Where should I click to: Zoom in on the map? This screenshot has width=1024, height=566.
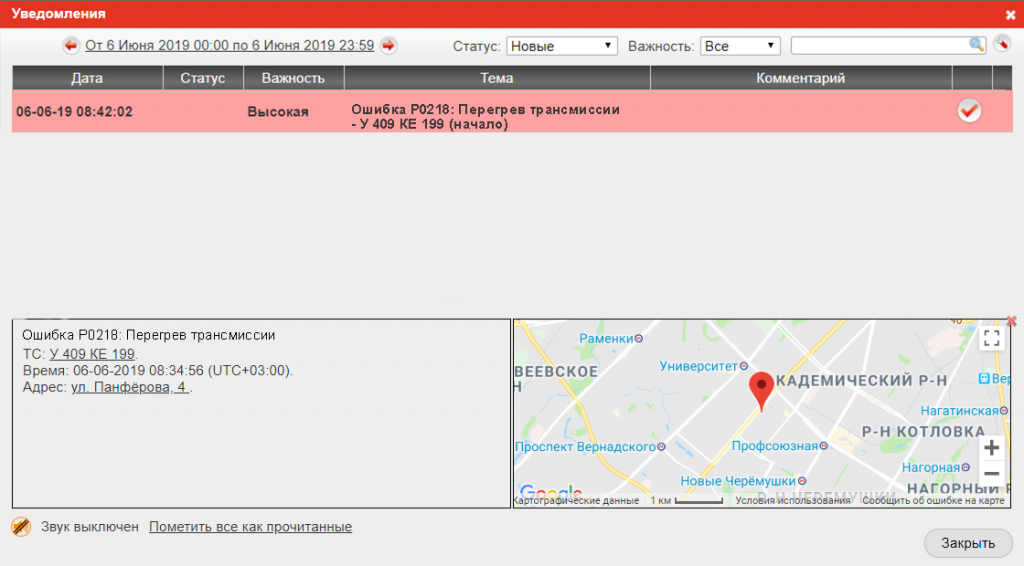[991, 448]
